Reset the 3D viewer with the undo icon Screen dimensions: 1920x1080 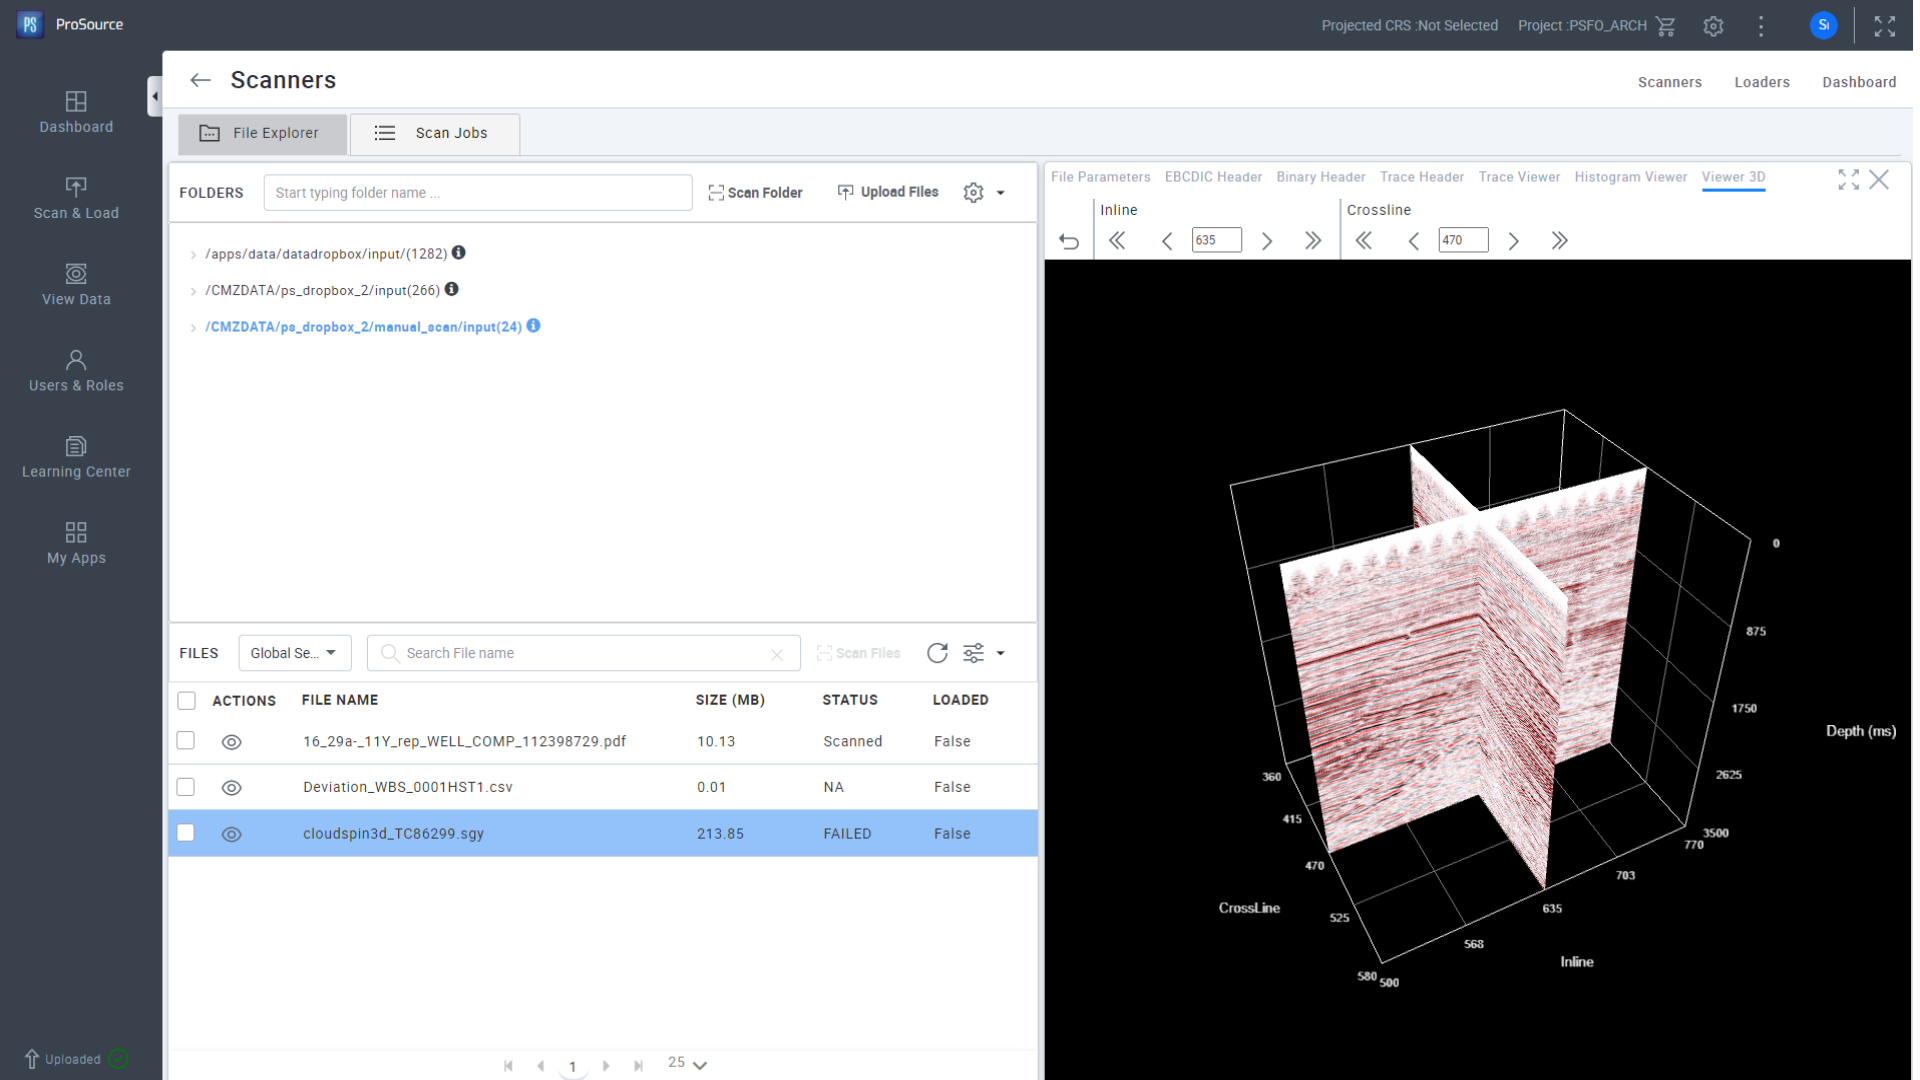pyautogui.click(x=1069, y=241)
